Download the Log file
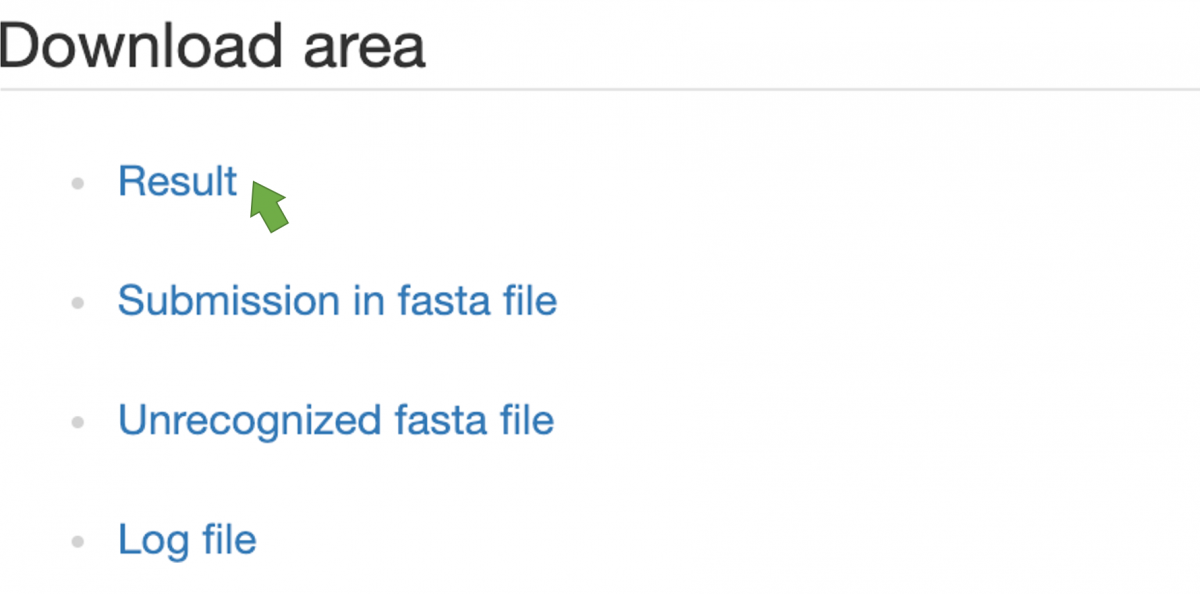 pos(187,540)
